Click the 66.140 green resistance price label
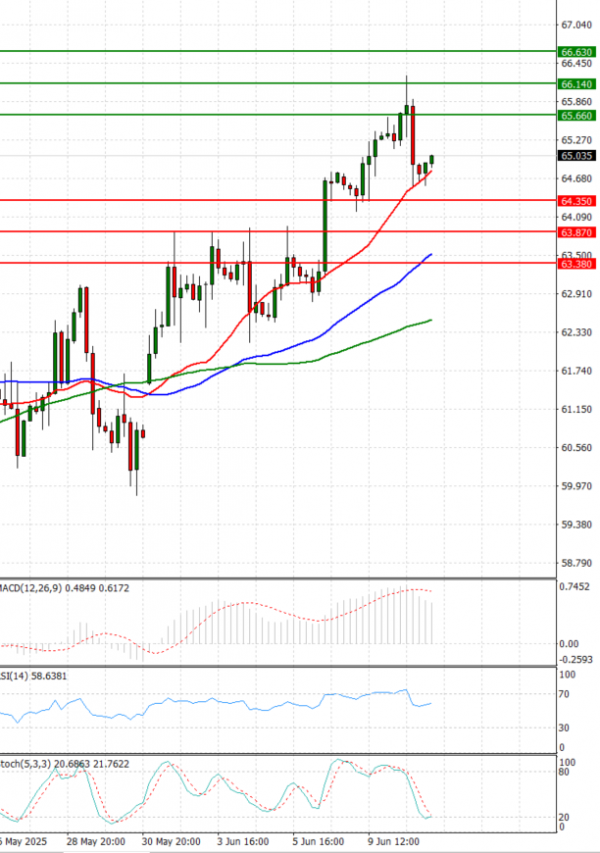Image resolution: width=600 pixels, height=853 pixels. tap(576, 85)
